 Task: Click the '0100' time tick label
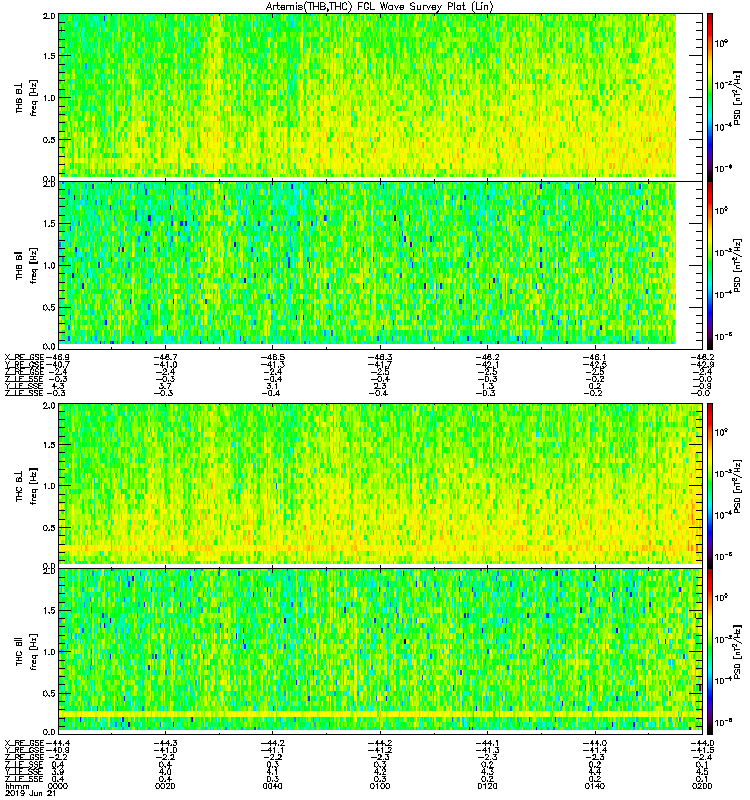tap(380, 786)
